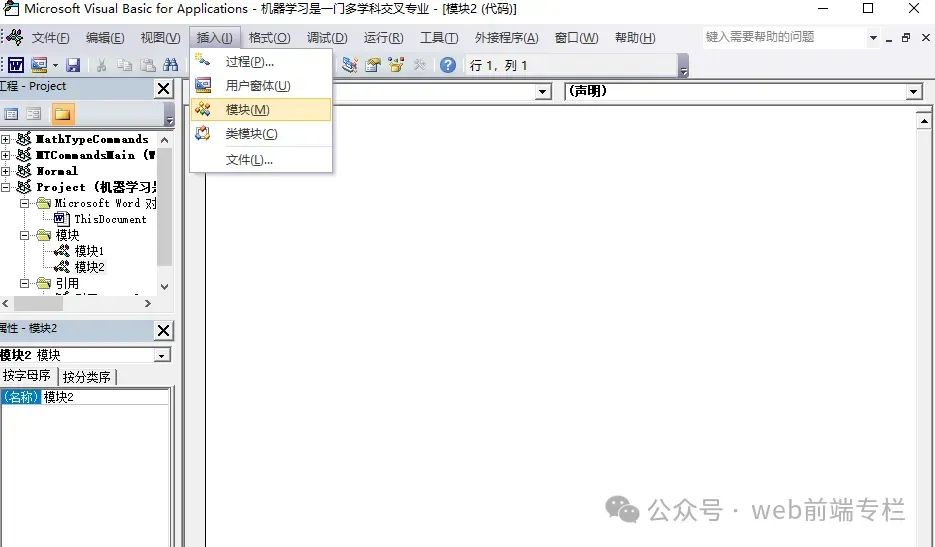Expand the Normal project node
Screen dimensions: 935x547
point(5,171)
